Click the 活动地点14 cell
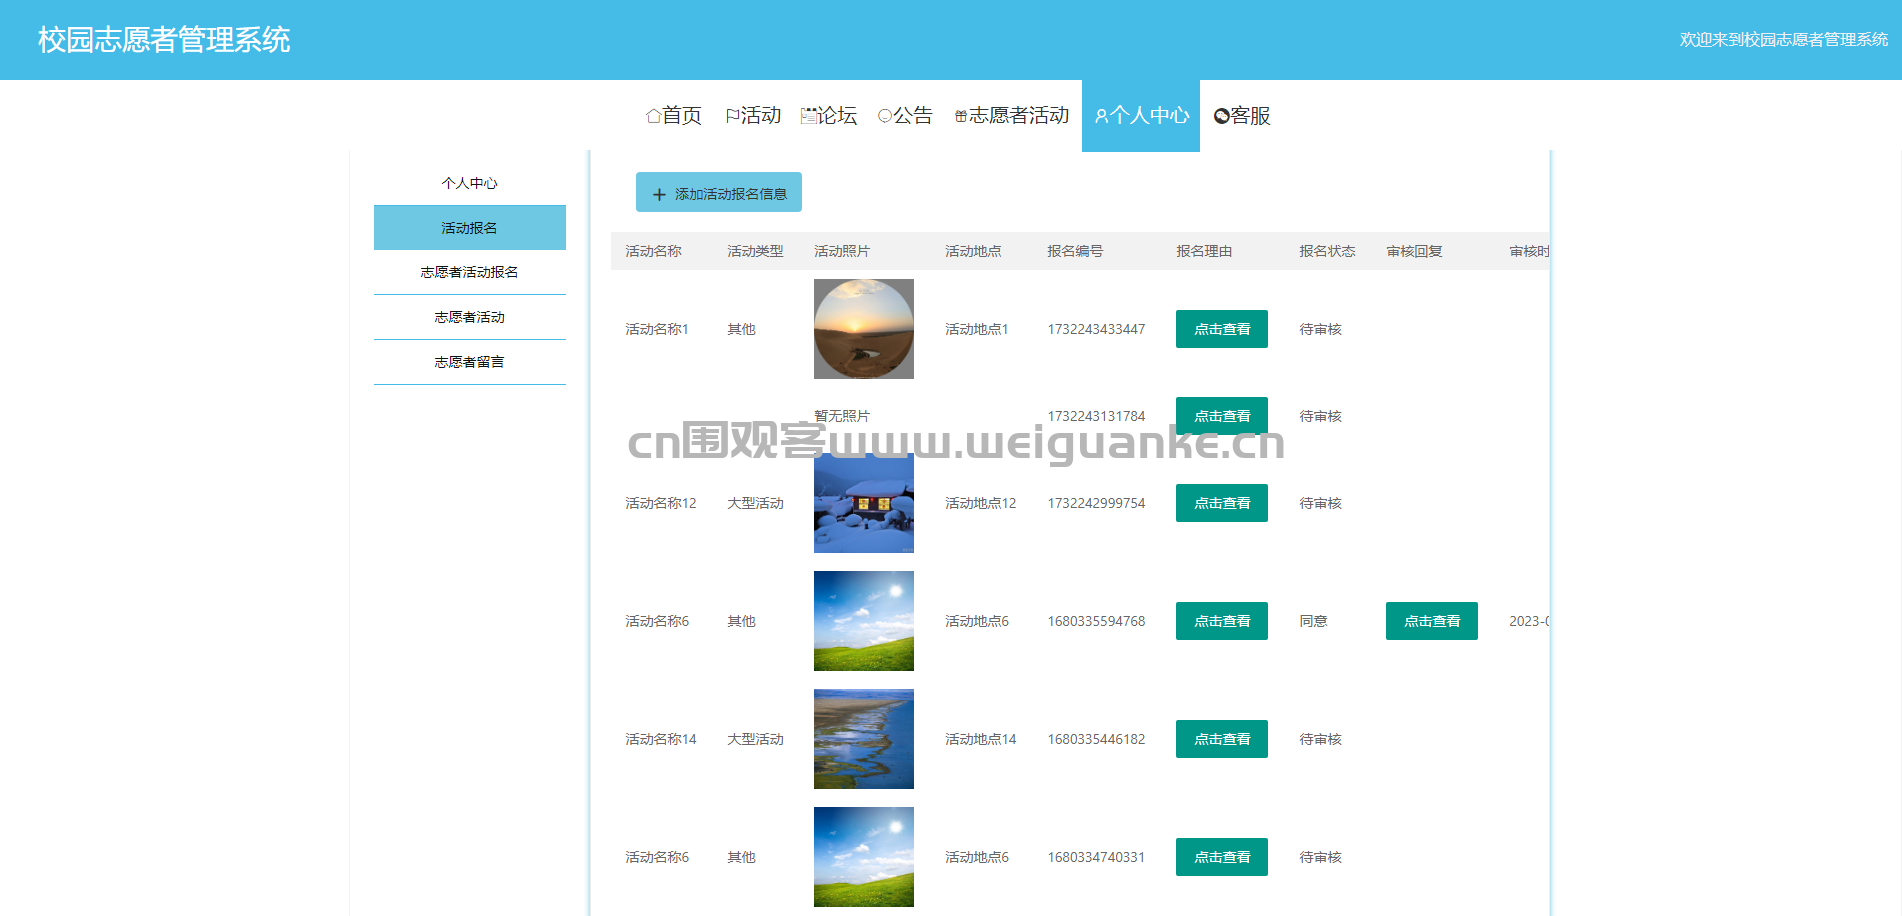The width and height of the screenshot is (1902, 916). coord(981,739)
